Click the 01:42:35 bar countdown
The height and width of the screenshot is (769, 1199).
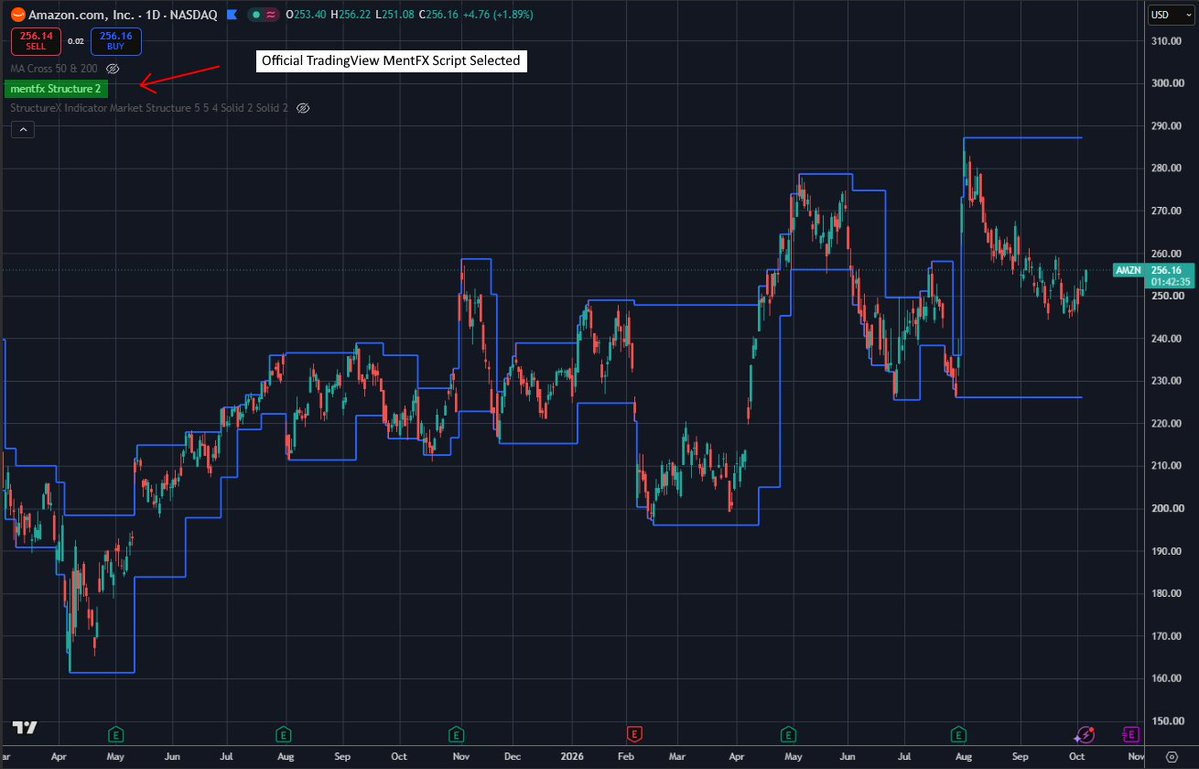1171,282
